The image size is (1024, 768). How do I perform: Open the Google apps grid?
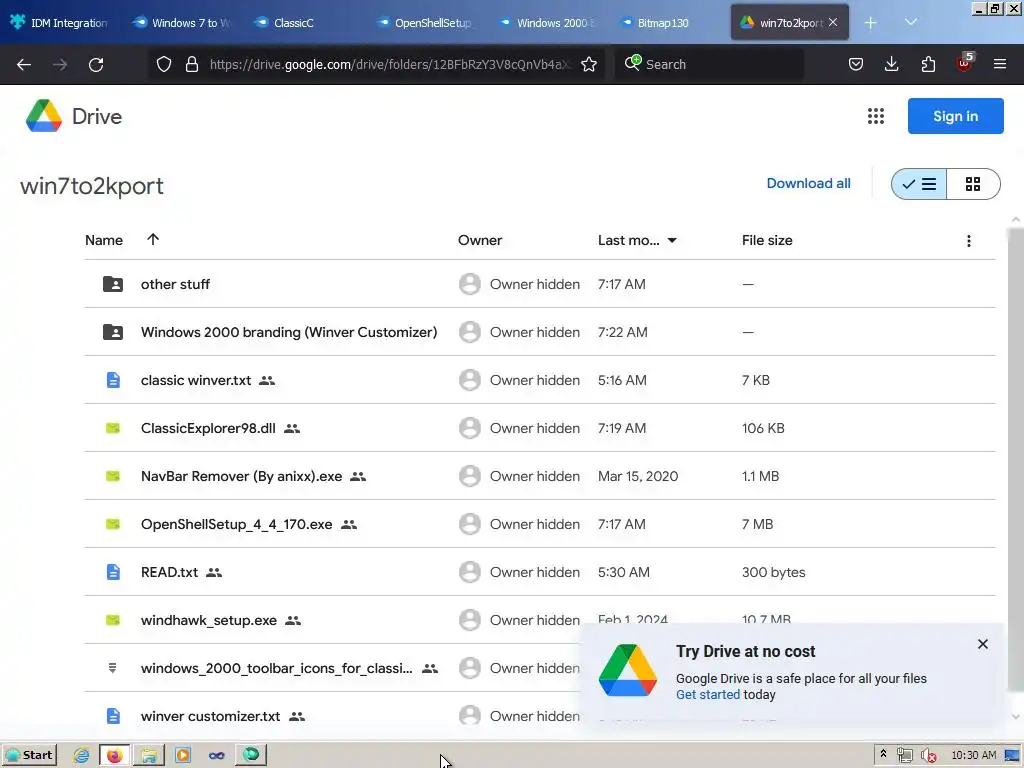[x=876, y=116]
